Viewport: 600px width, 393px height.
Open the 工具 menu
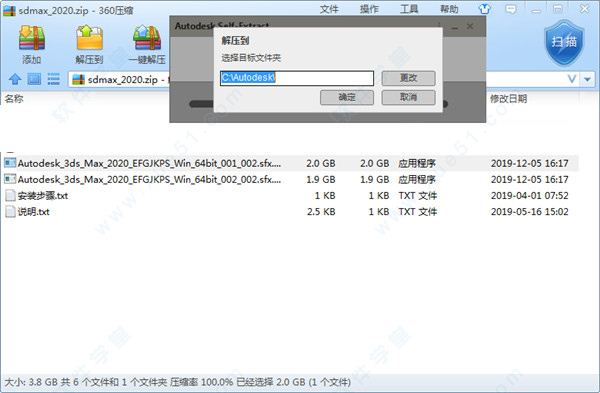409,9
